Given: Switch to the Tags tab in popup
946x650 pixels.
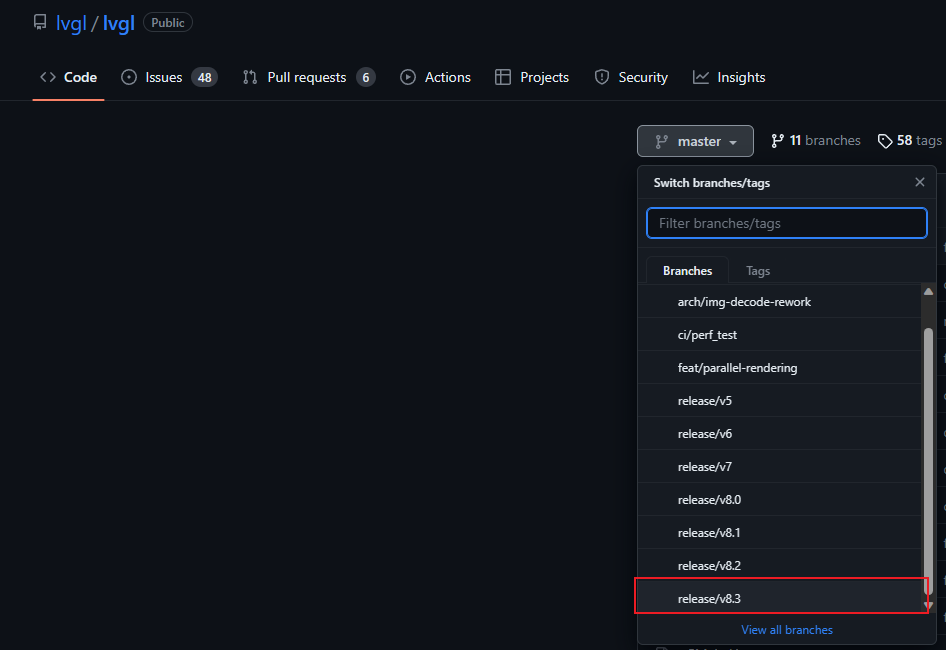Looking at the screenshot, I should coord(758,271).
